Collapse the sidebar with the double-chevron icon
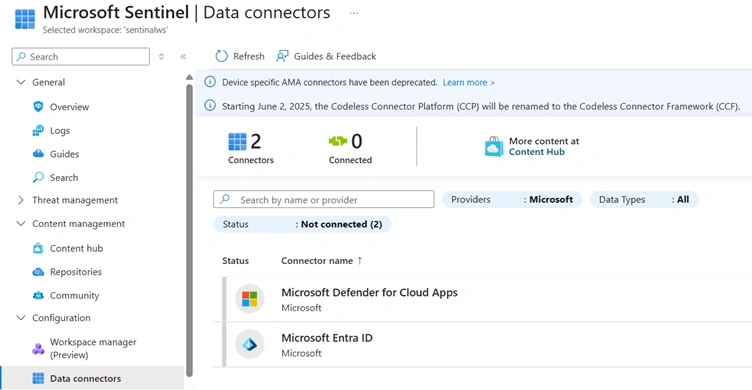The height and width of the screenshot is (390, 752). pos(183,57)
